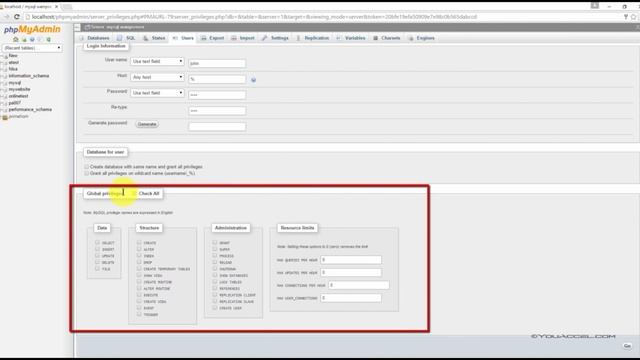
Task: Expand the mywebsite tree node
Action: (x=2, y=90)
